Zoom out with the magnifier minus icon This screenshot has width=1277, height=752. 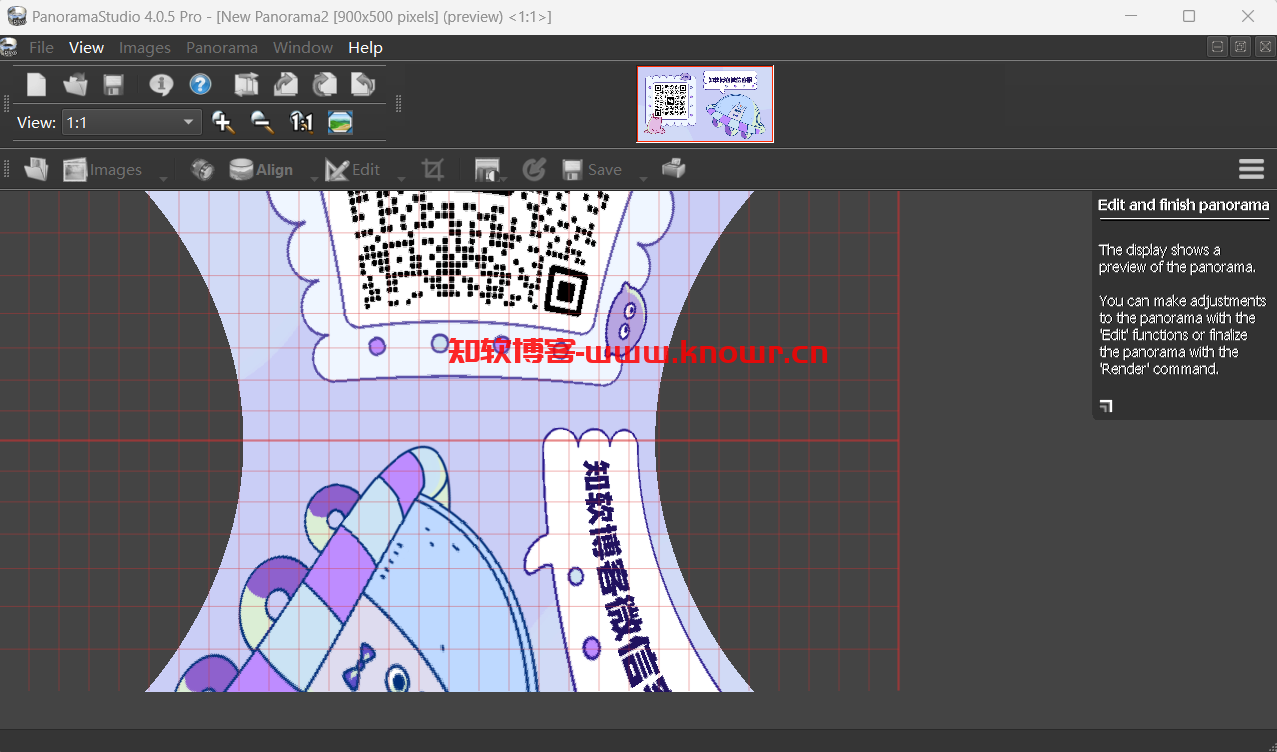[x=261, y=122]
